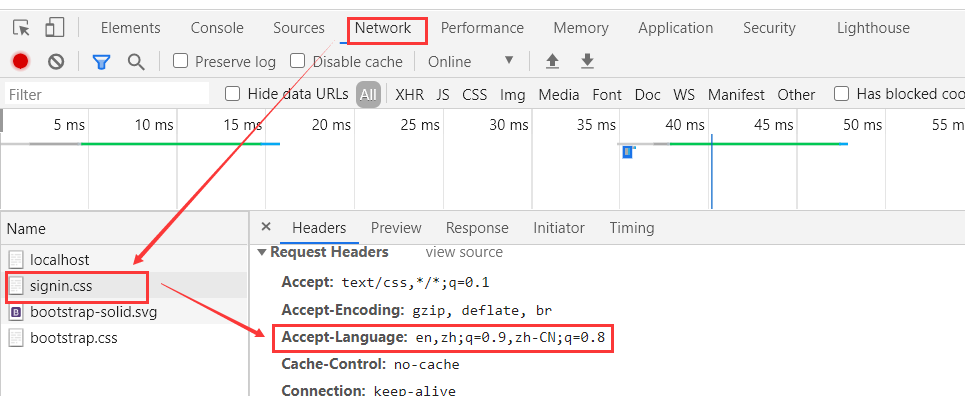Viewport: 965px width, 396px height.
Task: Check the Disable cache option
Action: pos(298,61)
